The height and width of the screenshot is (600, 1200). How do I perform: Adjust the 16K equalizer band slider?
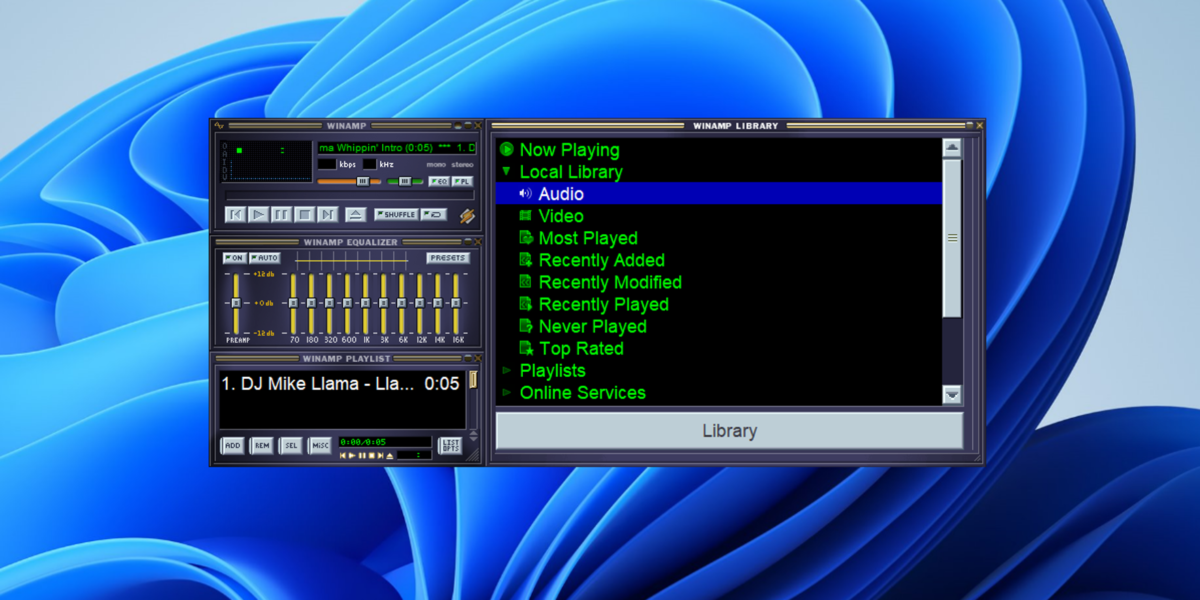point(456,303)
